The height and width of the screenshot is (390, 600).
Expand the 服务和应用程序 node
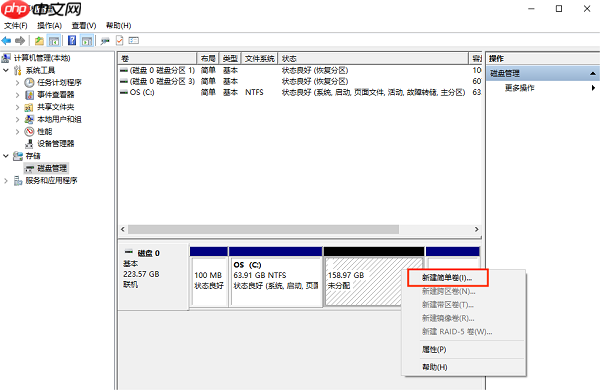6,181
